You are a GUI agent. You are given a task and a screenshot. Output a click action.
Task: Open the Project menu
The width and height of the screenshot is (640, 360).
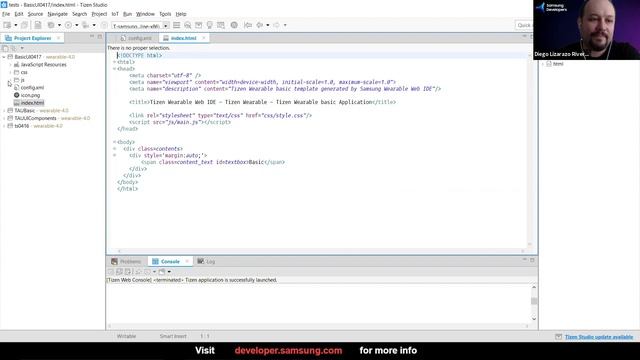point(99,14)
